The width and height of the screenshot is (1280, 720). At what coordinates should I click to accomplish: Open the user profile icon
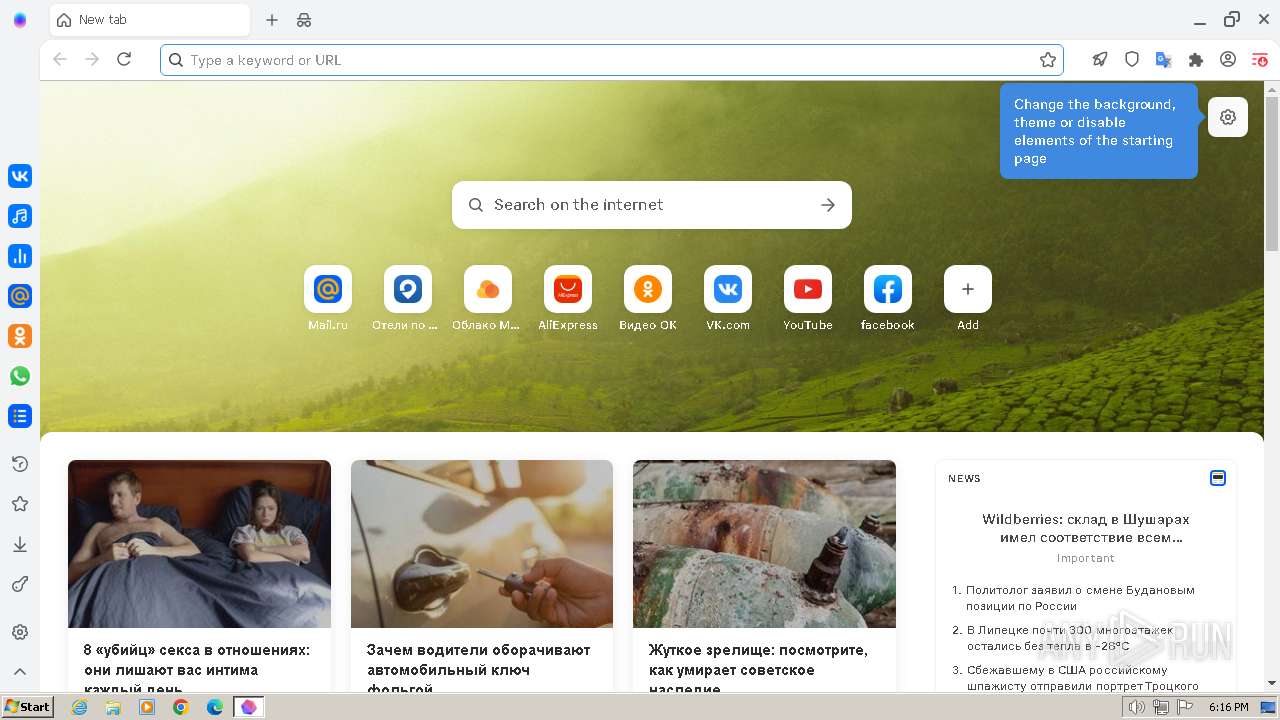click(x=1228, y=60)
